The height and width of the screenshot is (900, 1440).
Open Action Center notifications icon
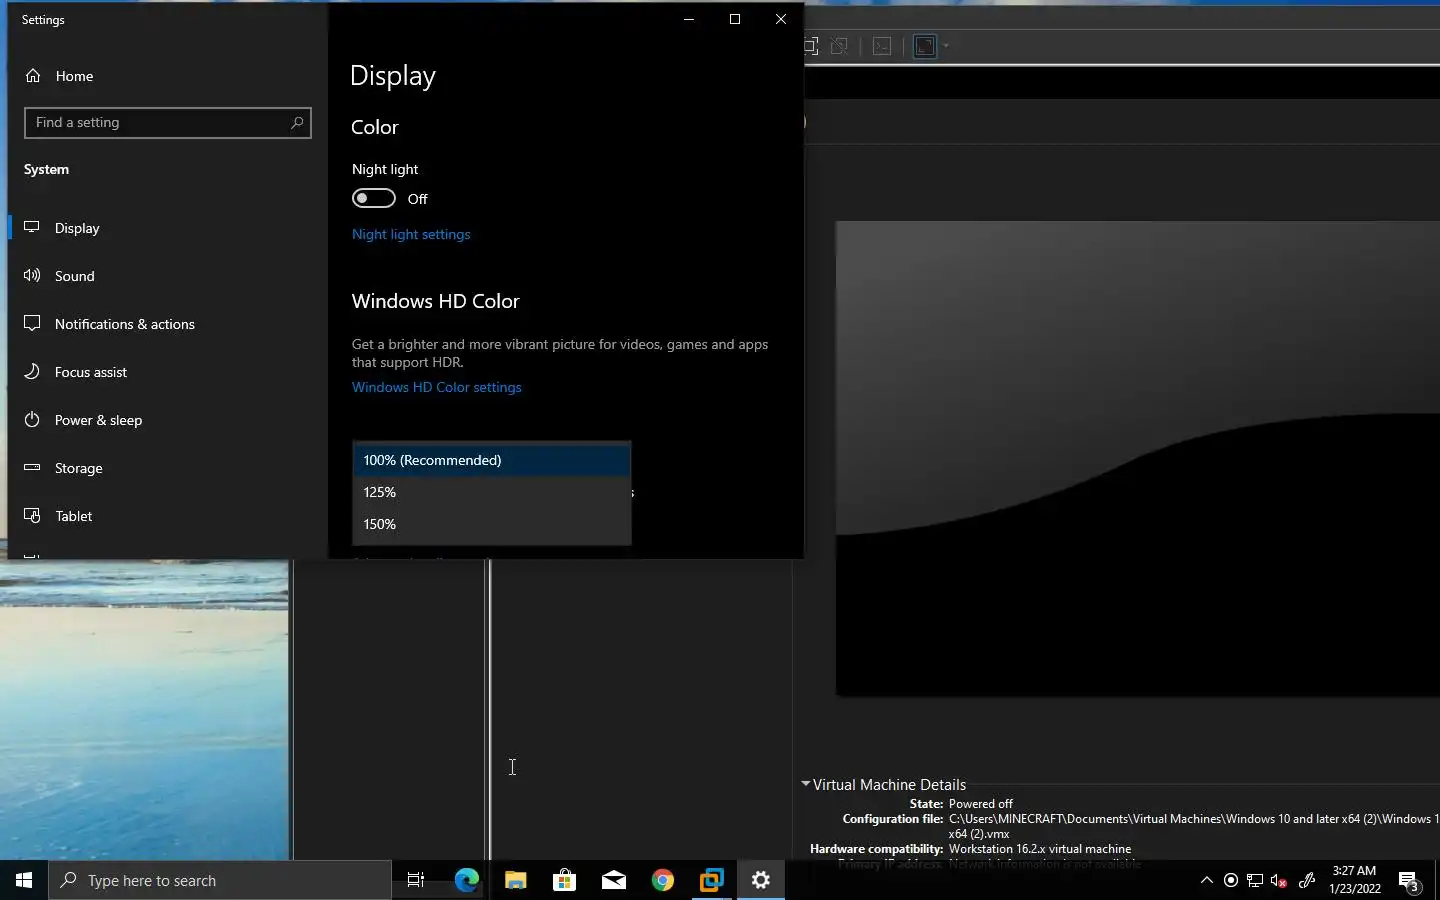point(1410,881)
